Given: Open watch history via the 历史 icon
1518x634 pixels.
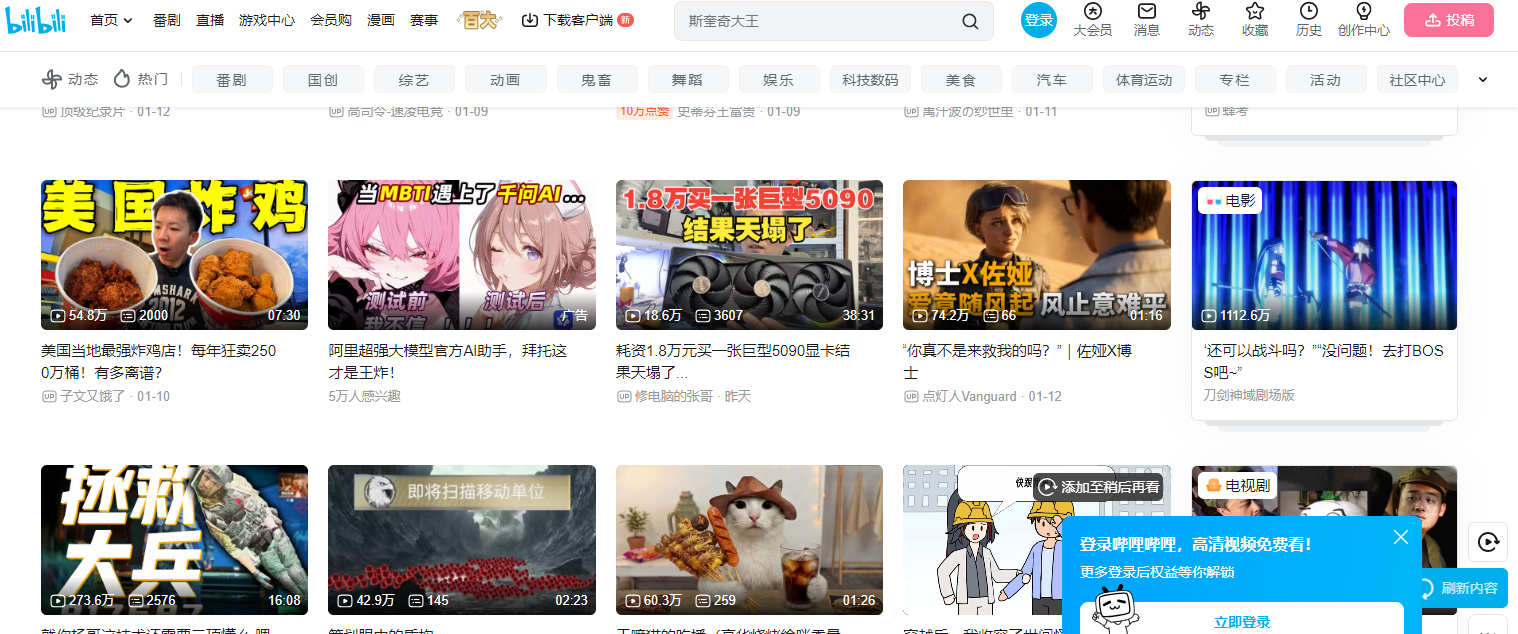Looking at the screenshot, I should (x=1309, y=20).
